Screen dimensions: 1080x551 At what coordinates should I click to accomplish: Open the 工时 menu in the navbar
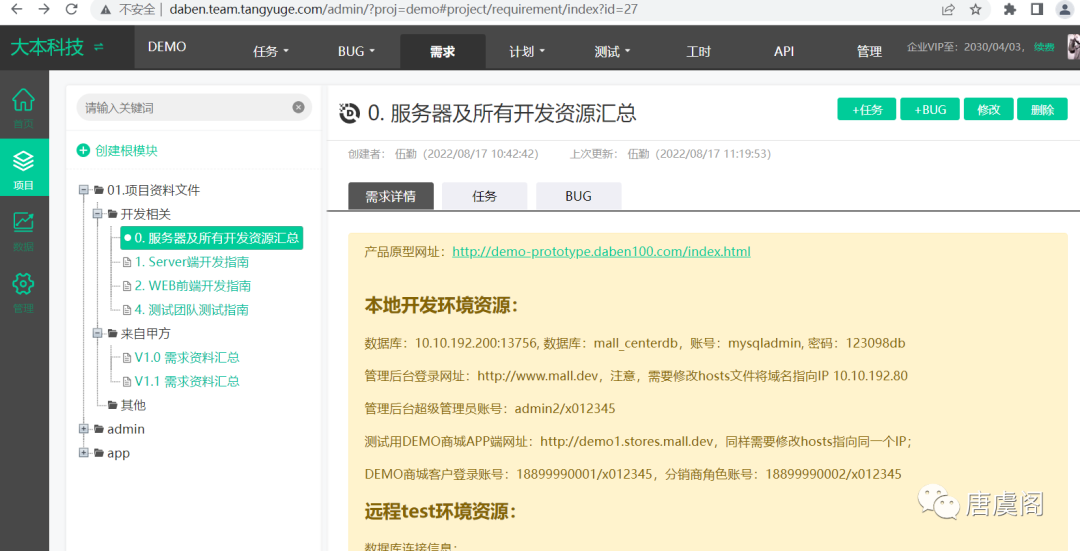[x=698, y=52]
